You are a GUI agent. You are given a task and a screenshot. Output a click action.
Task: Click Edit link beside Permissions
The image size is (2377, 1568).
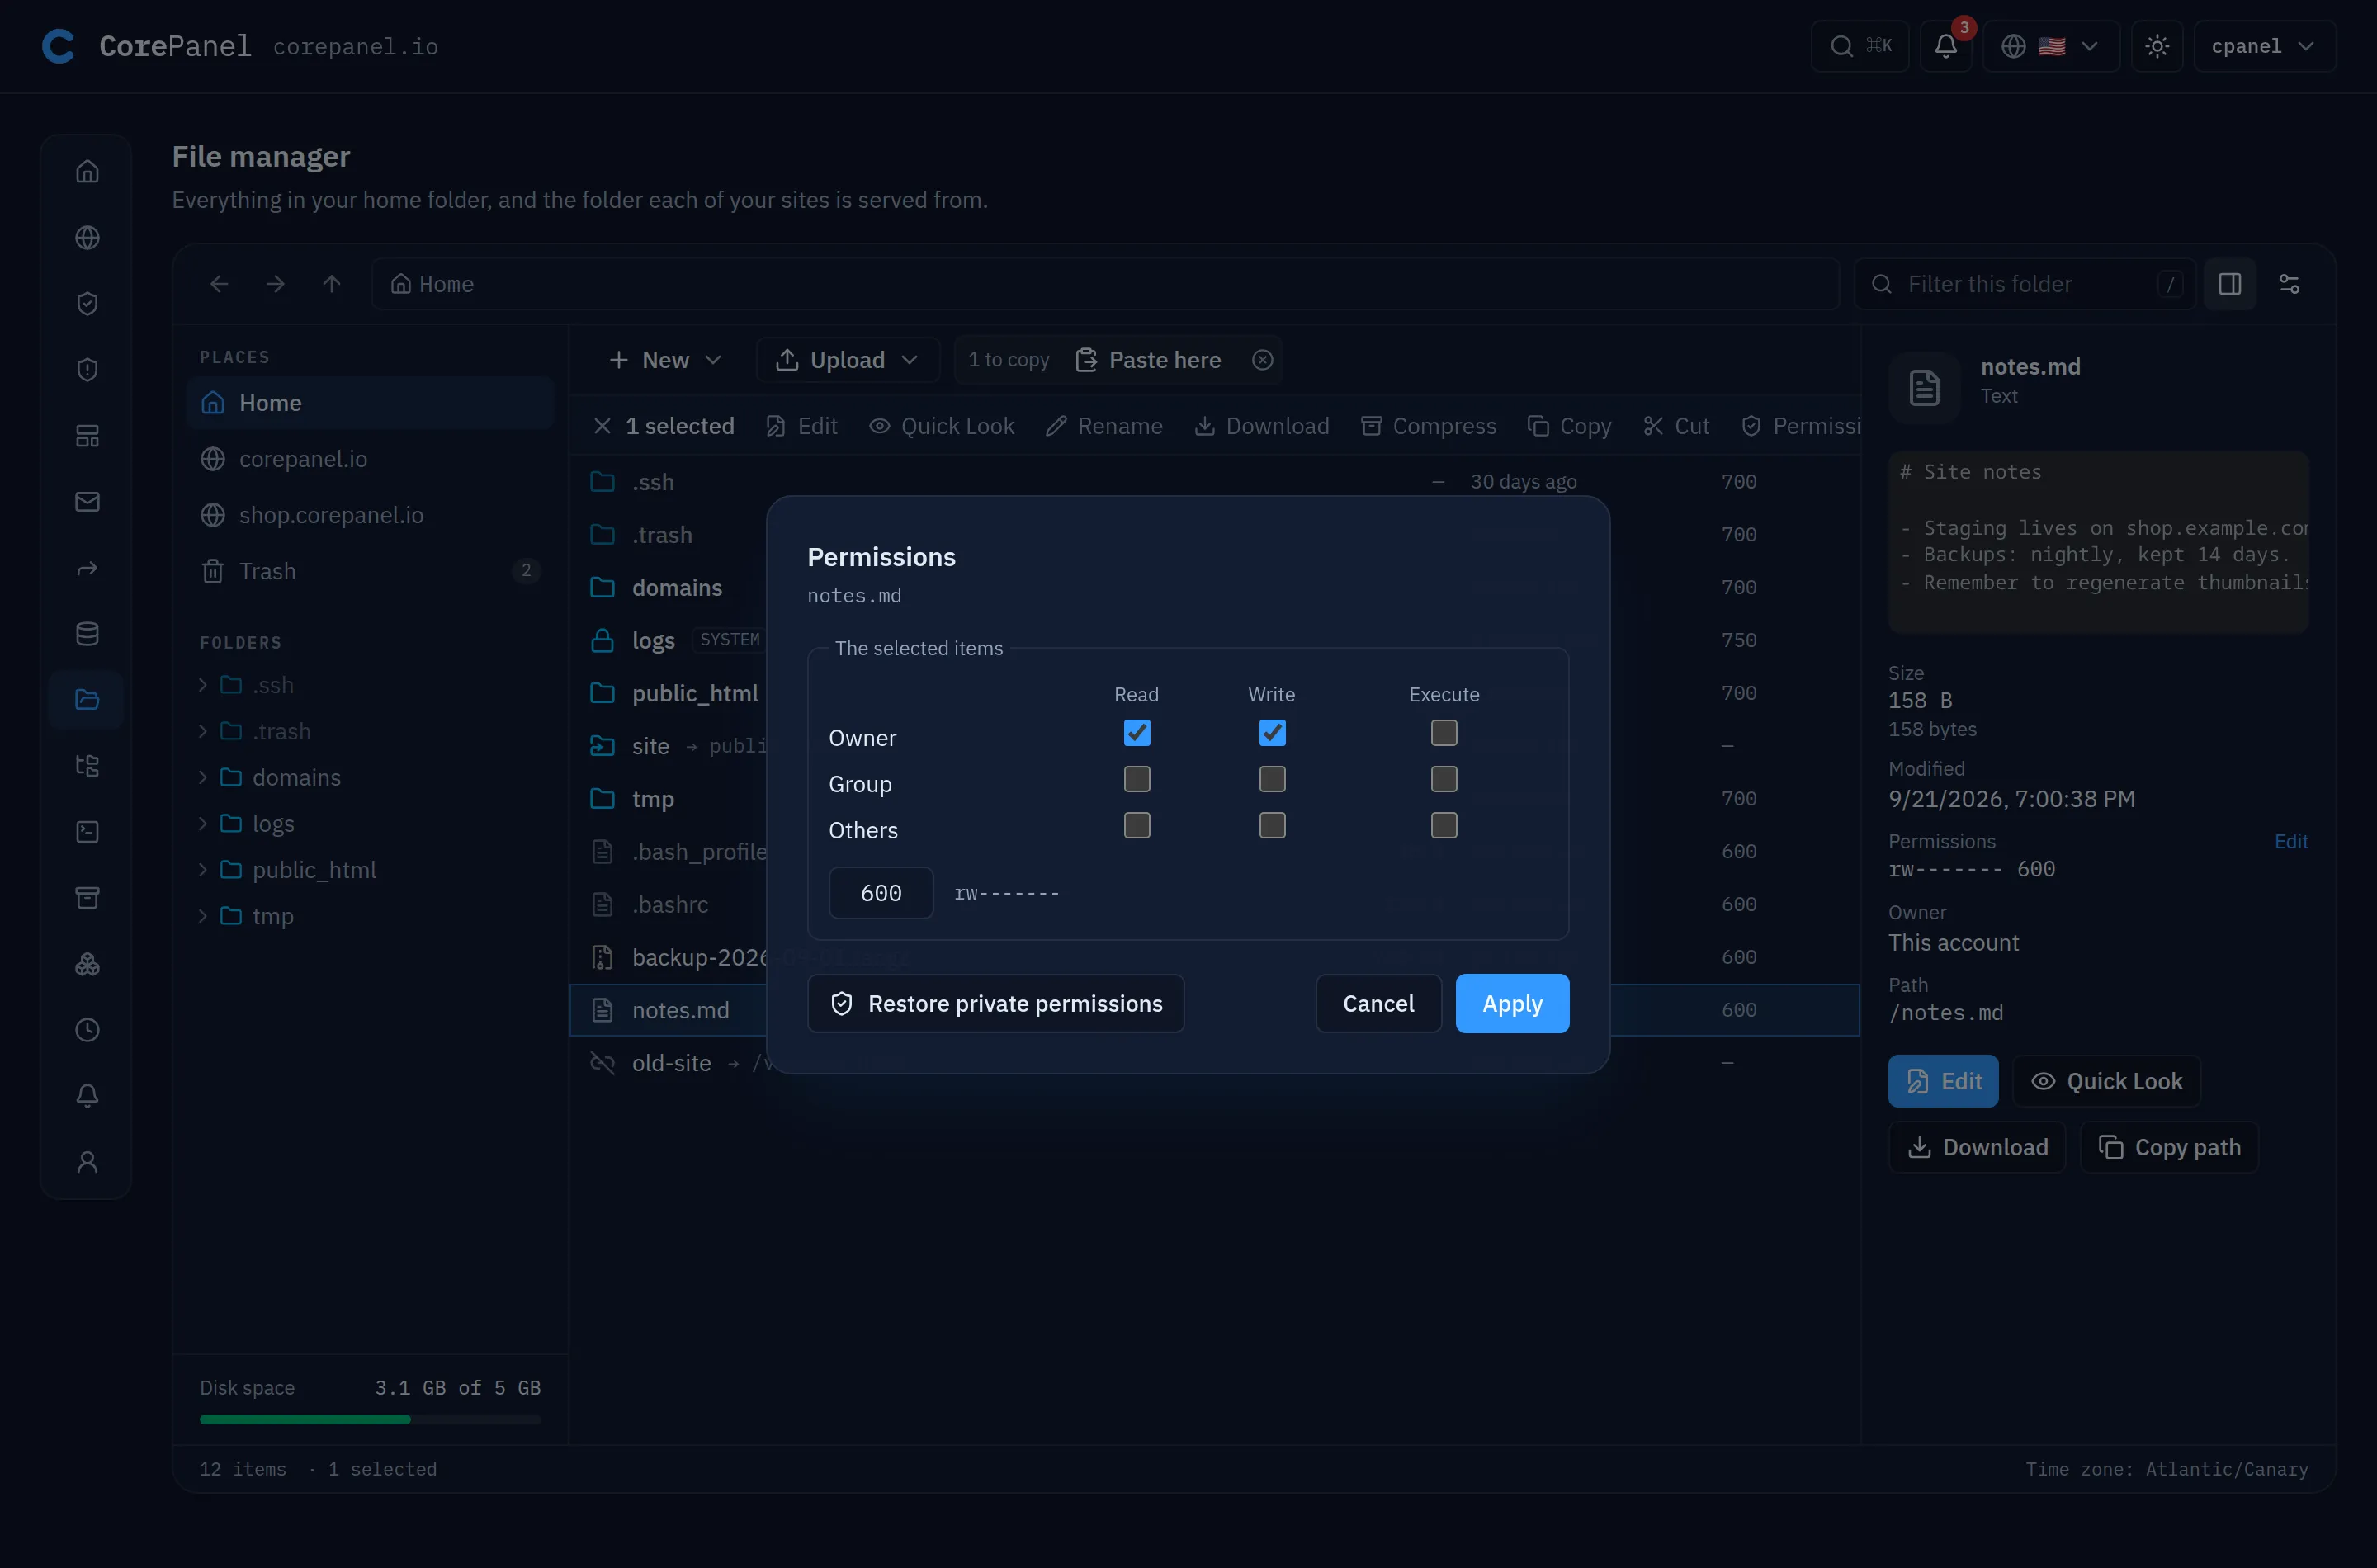pos(2291,842)
